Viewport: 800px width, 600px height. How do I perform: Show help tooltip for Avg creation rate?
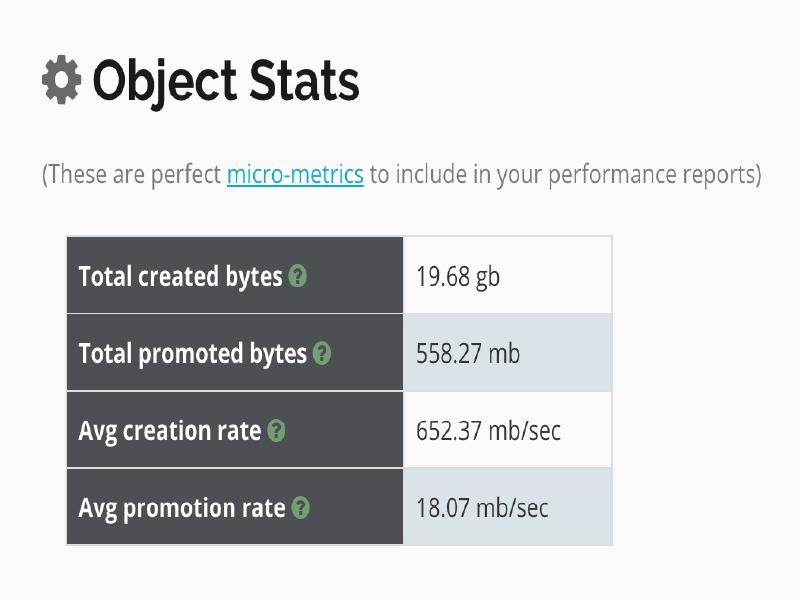276,431
